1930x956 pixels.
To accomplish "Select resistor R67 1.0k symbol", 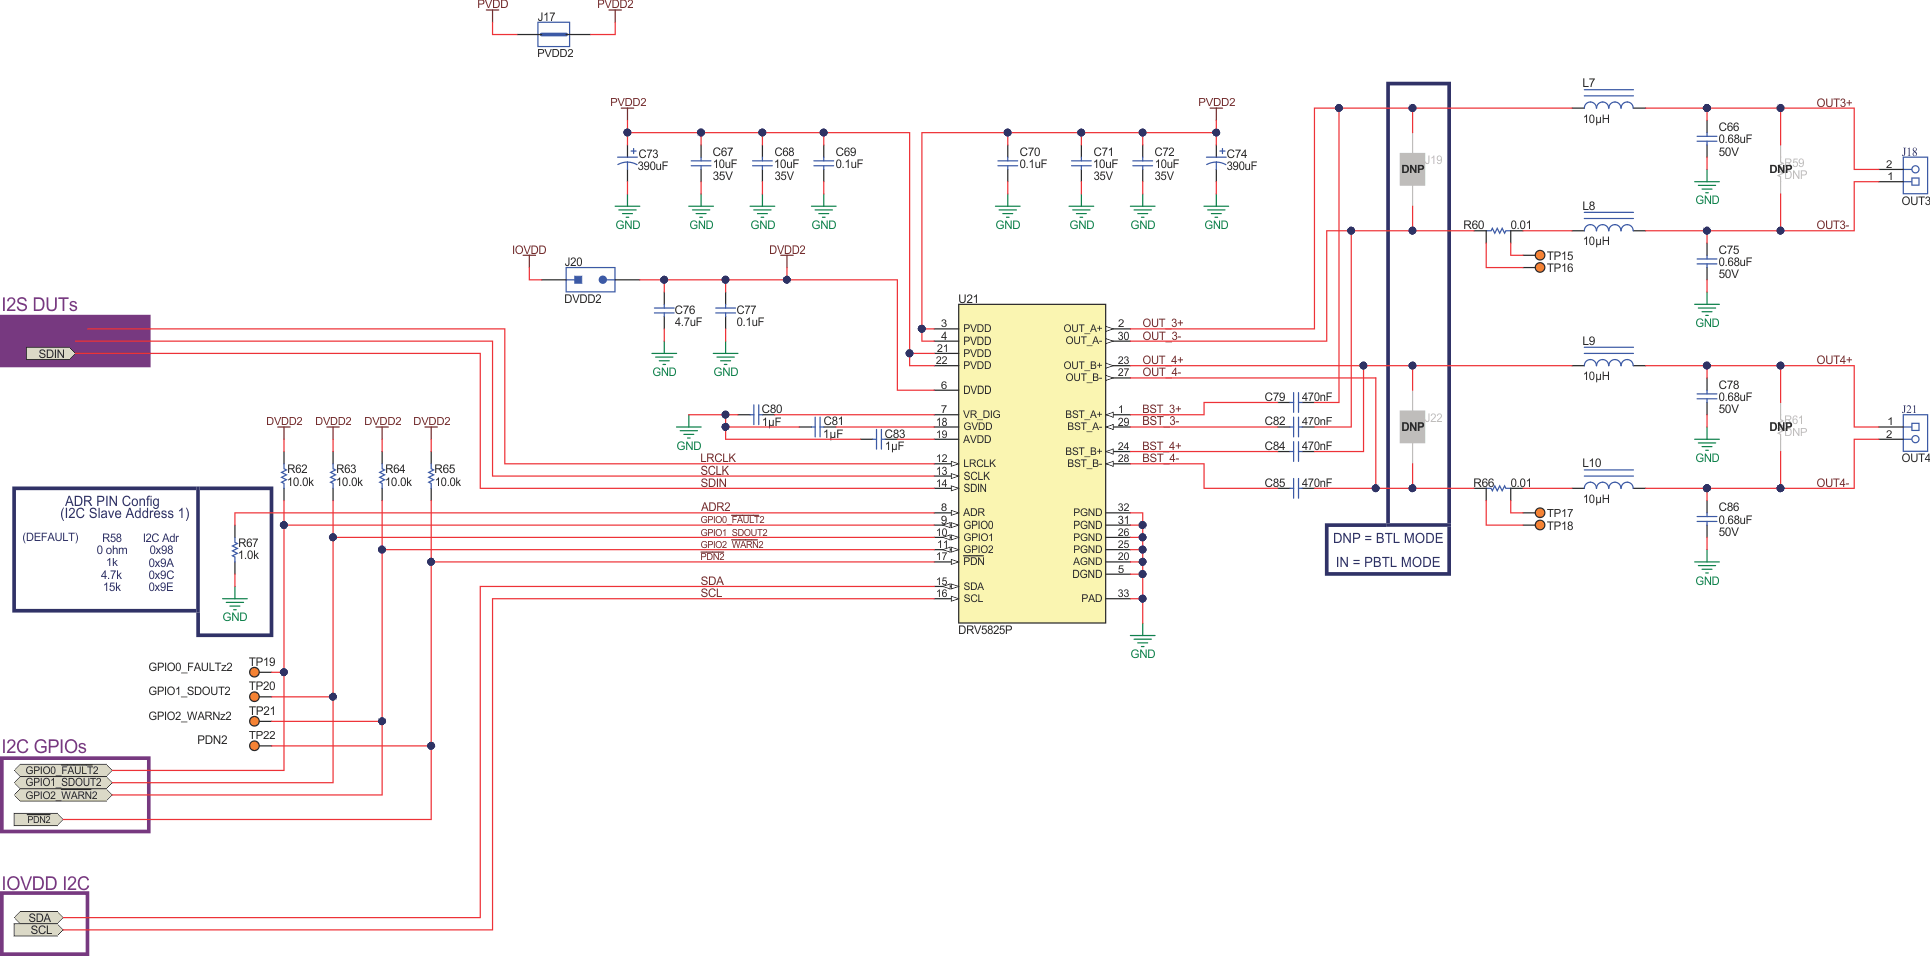I will (x=235, y=550).
